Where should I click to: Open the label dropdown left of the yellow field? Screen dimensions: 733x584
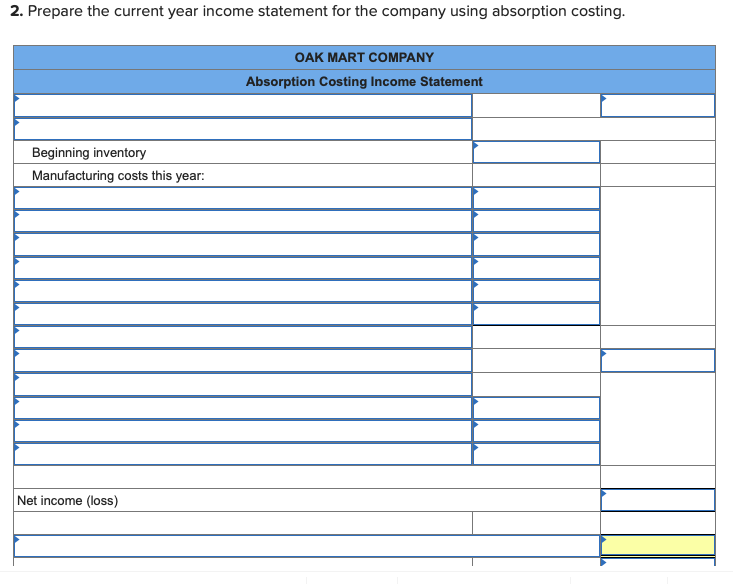point(307,546)
